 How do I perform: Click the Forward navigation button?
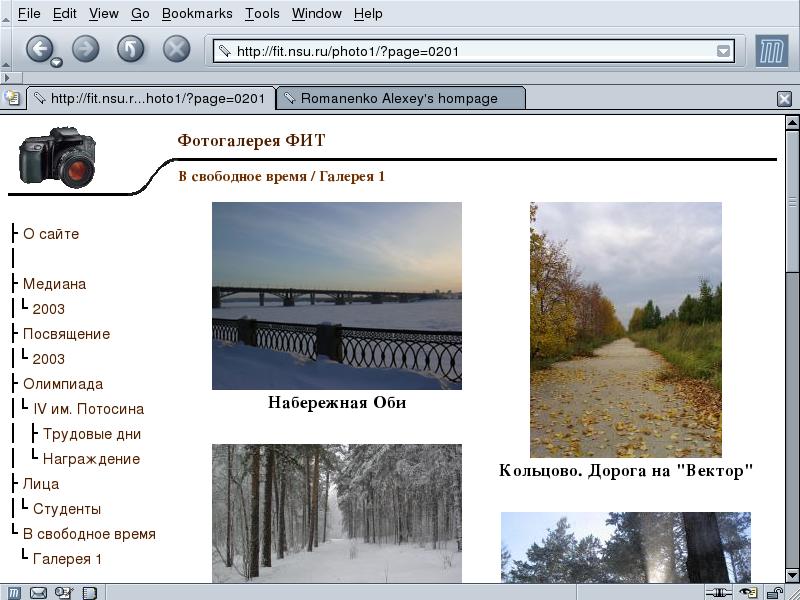click(85, 49)
